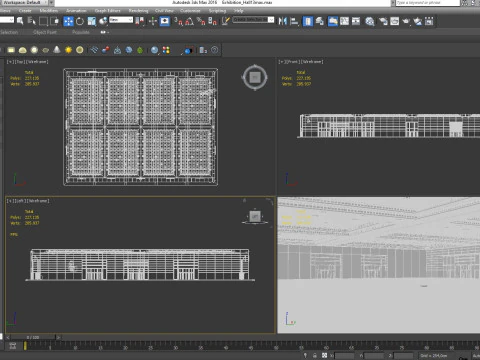480x360 pixels.
Task: Click the Select and Place tool
Action: (x=103, y=21)
